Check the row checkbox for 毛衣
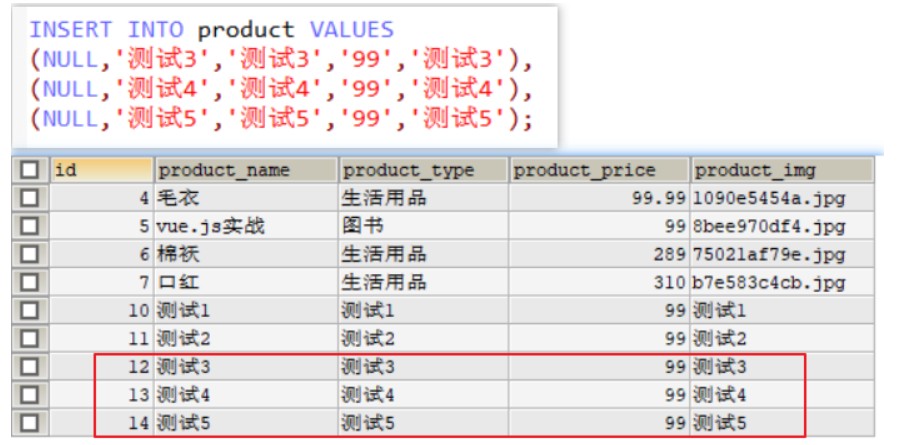This screenshot has height=445, width=914. click(29, 198)
